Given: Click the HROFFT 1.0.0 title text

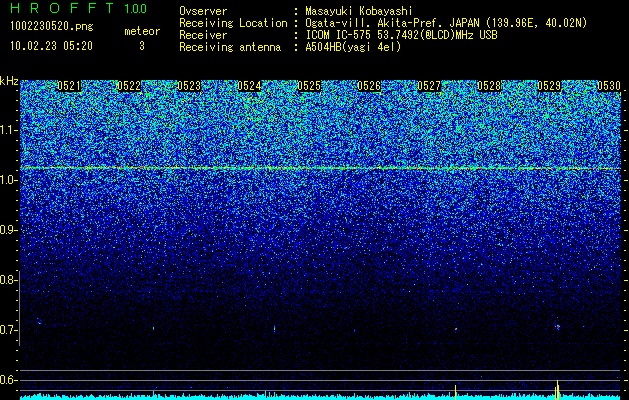Looking at the screenshot, I should coord(78,8).
